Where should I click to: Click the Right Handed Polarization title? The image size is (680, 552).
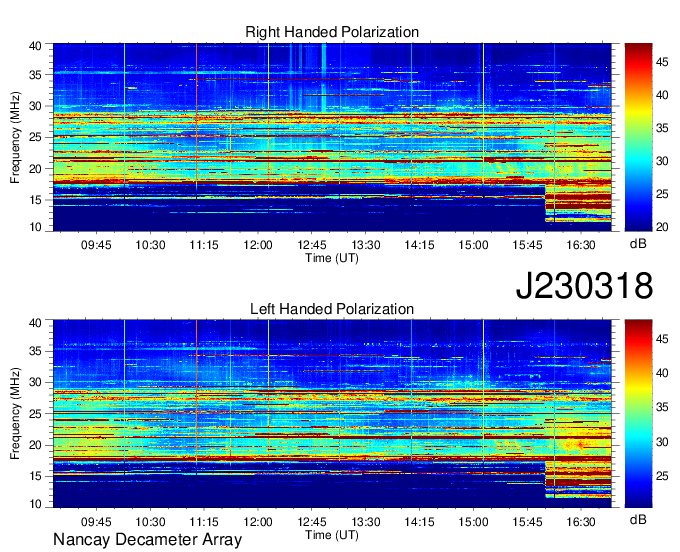coord(332,32)
